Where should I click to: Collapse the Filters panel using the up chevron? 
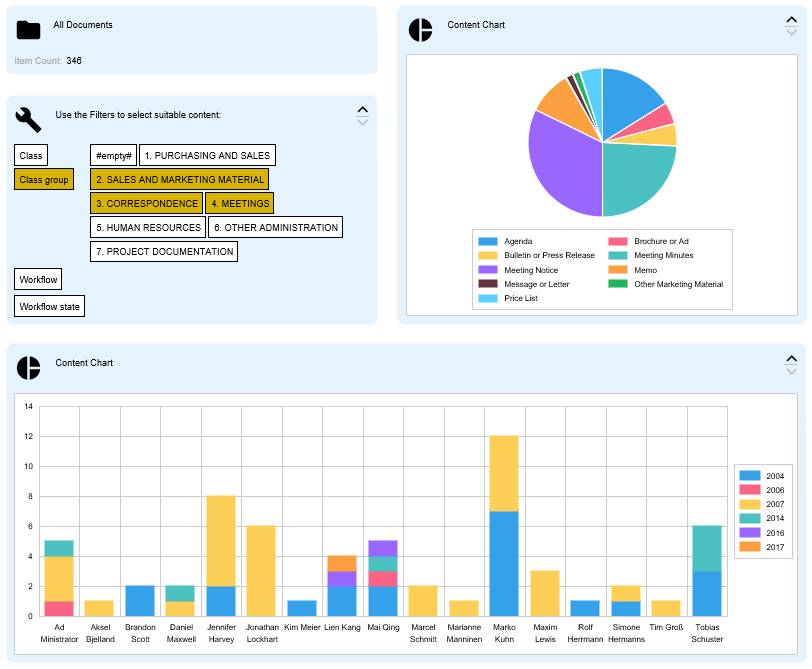tap(363, 110)
